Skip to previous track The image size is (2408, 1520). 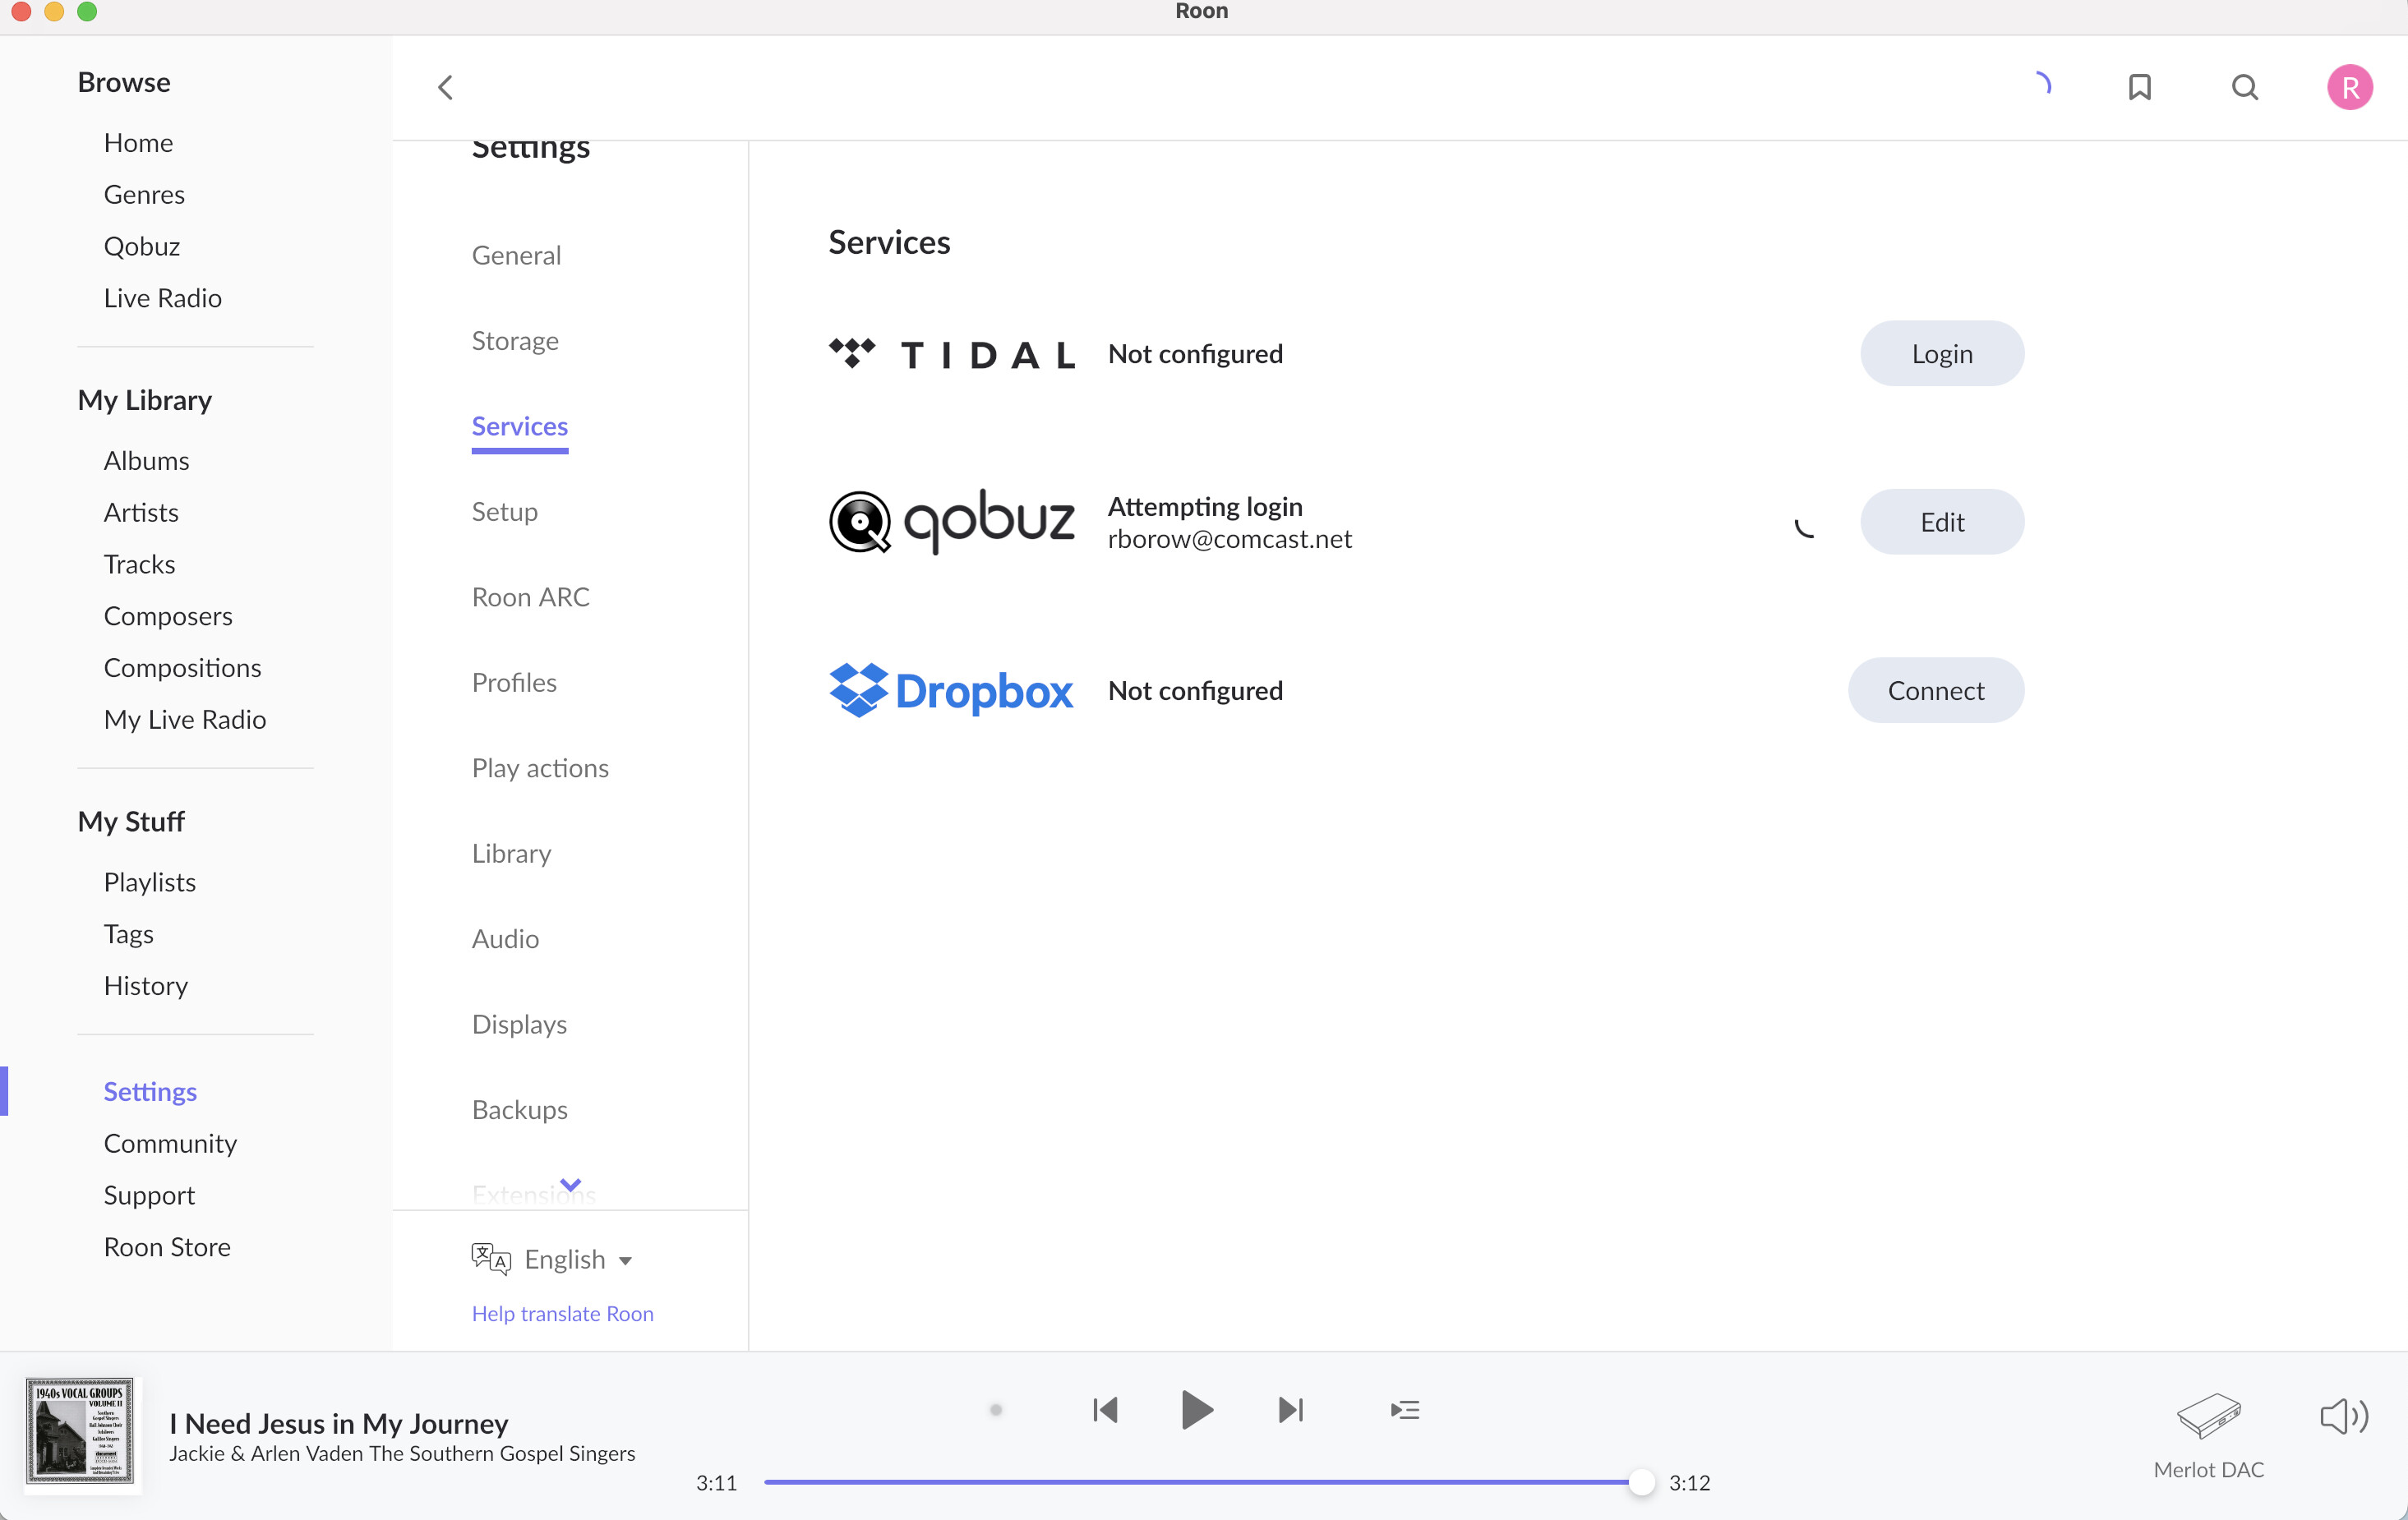(1105, 1410)
